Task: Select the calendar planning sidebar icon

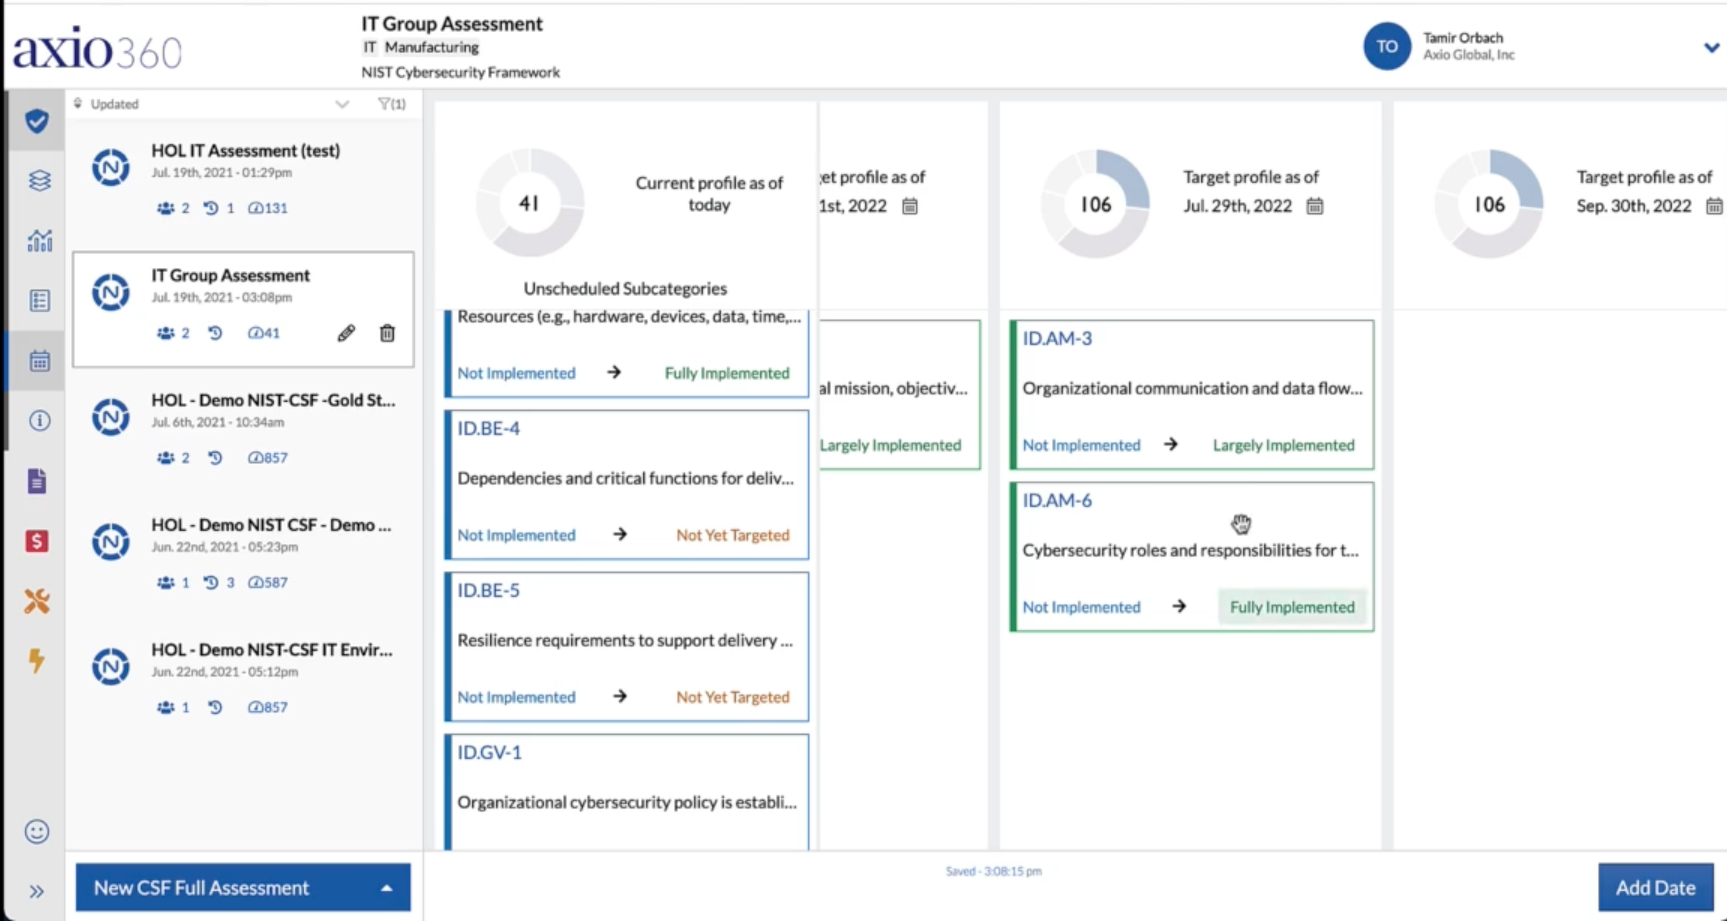Action: pos(39,361)
